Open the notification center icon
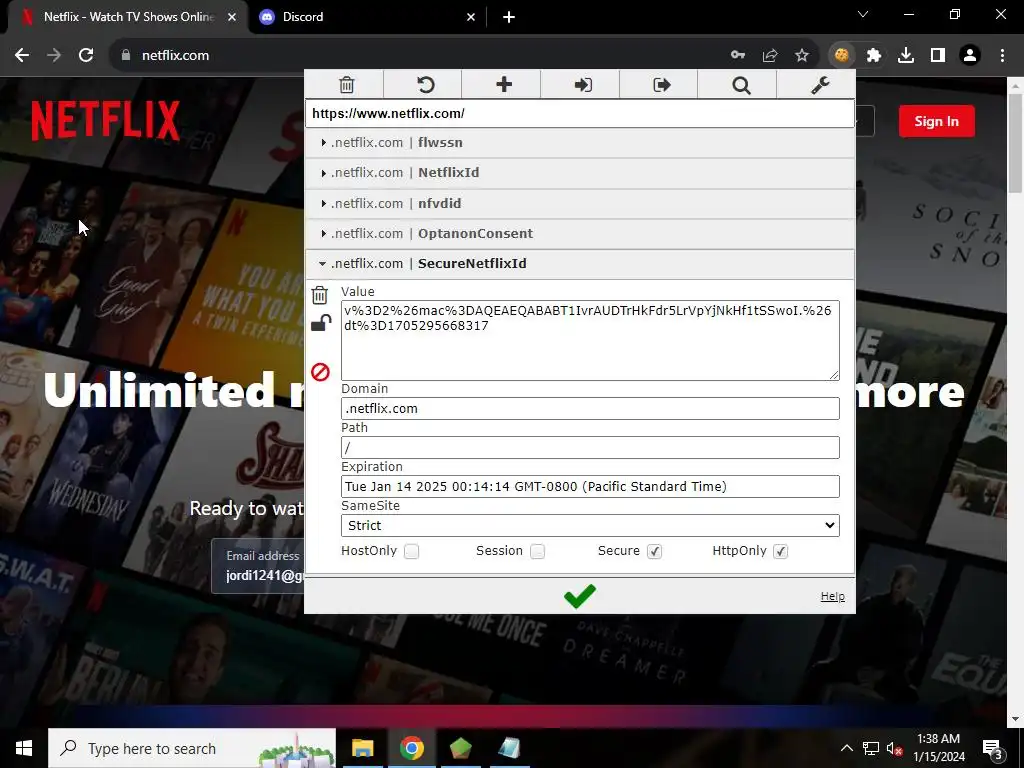The width and height of the screenshot is (1024, 768). [x=993, y=748]
